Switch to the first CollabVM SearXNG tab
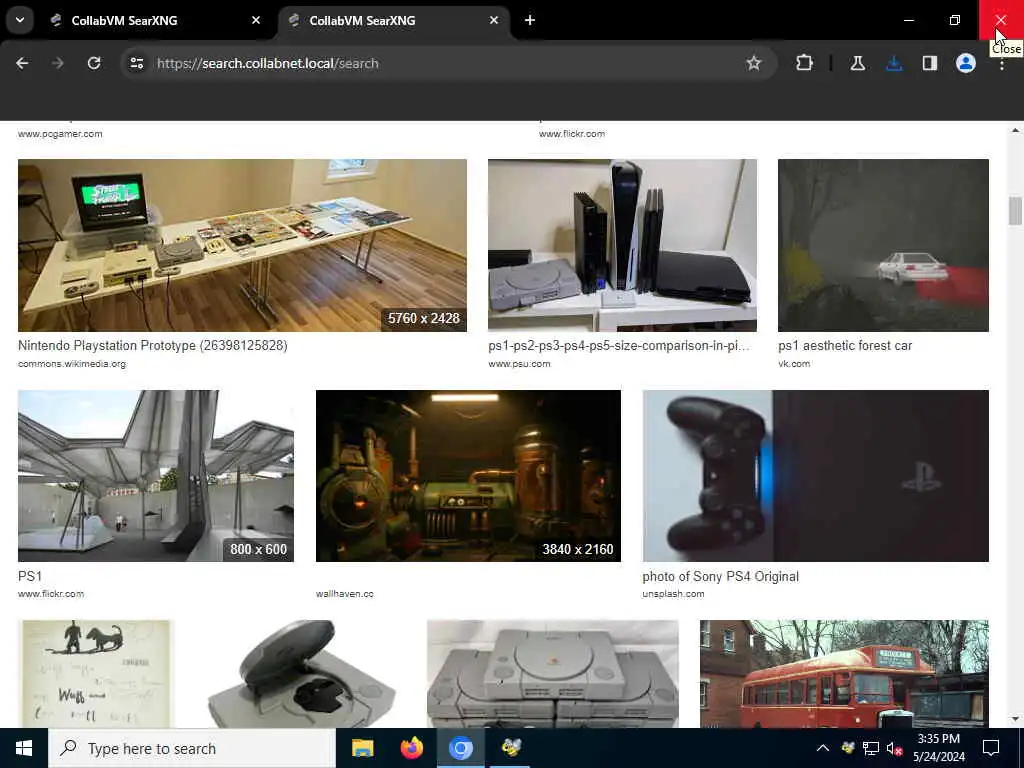This screenshot has height=768, width=1024. (155, 20)
